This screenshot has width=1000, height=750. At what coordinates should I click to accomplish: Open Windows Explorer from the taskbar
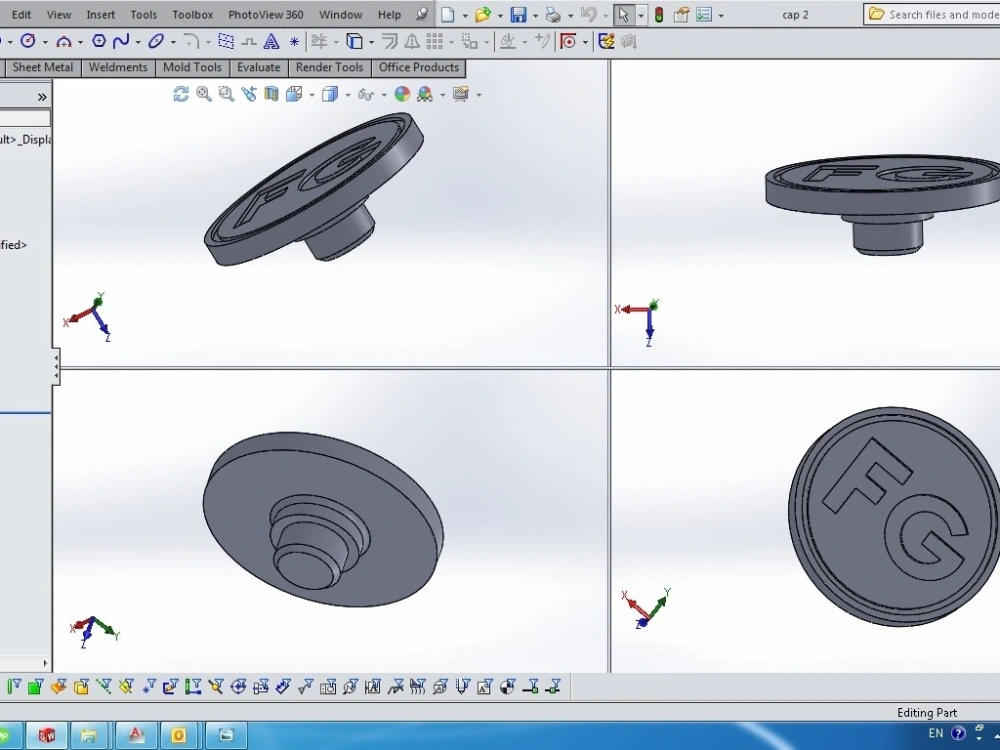tap(89, 735)
